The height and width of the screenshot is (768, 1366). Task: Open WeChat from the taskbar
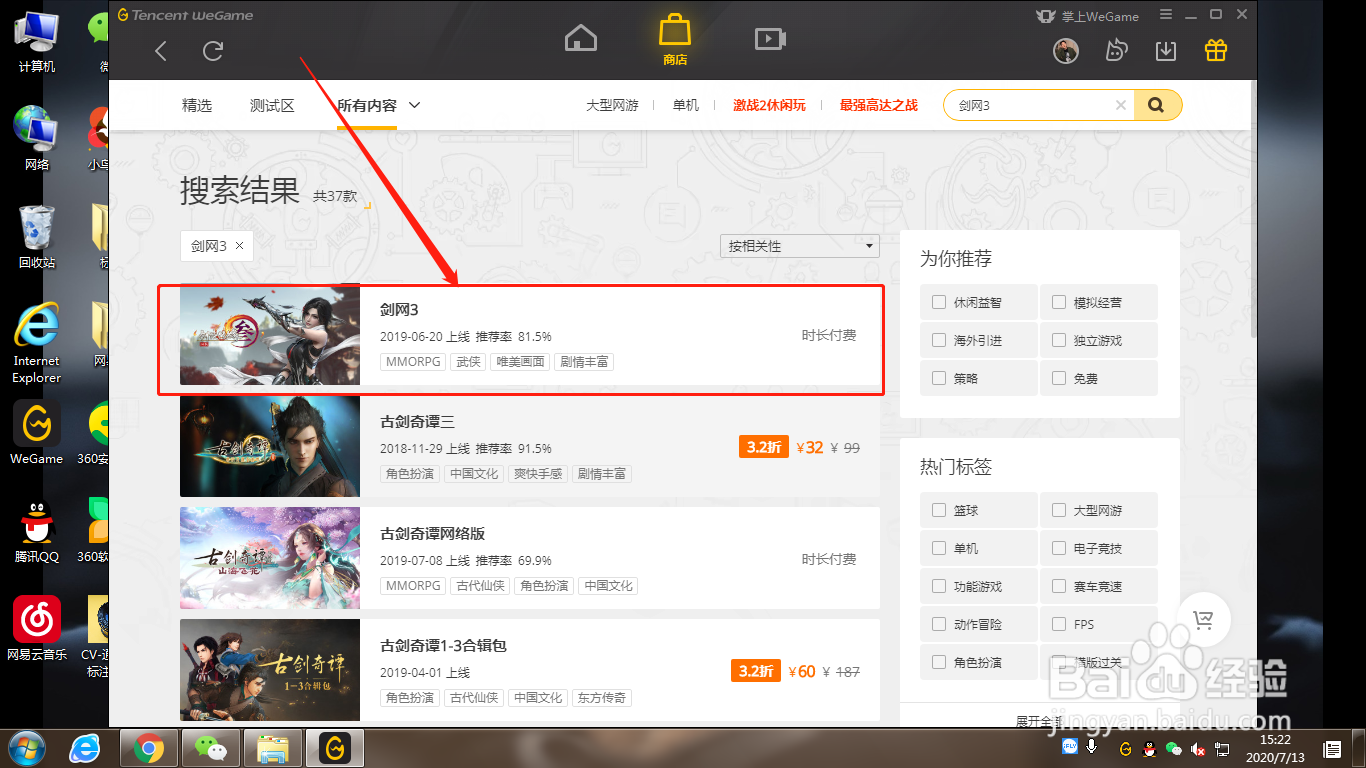[210, 748]
